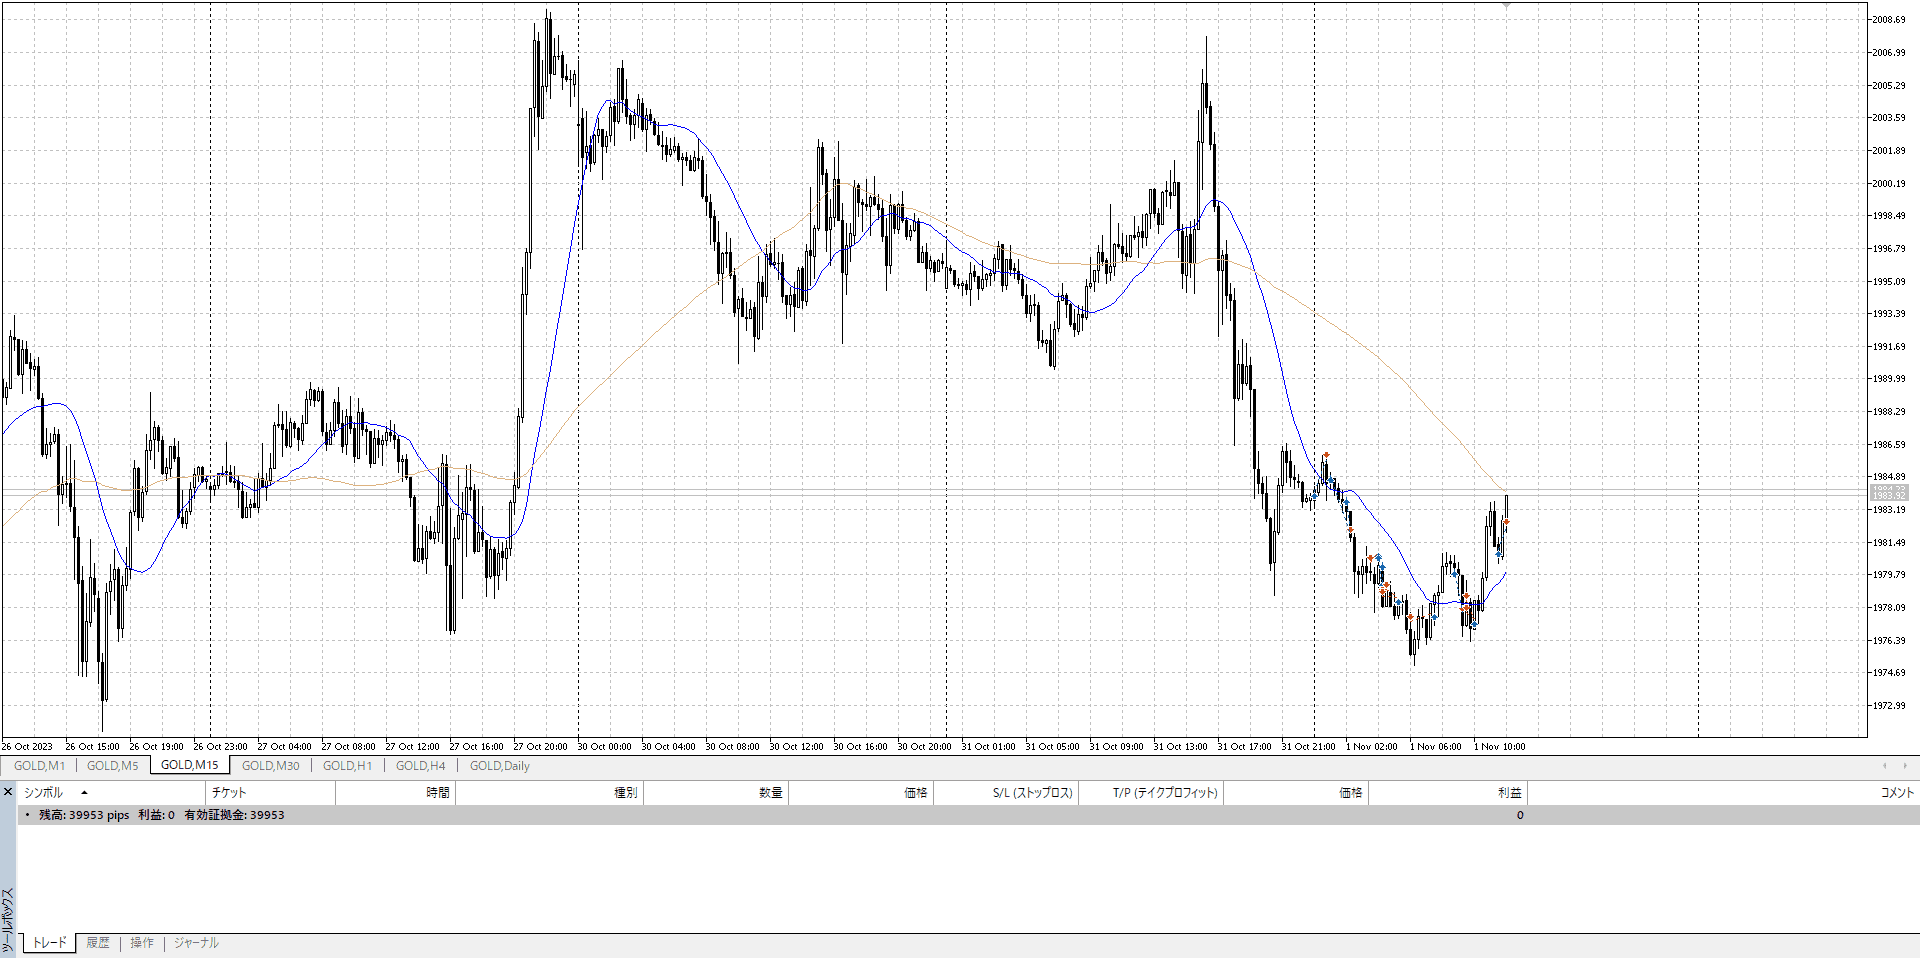
Task: Select the 残高 balance summary row
Action: coord(161,815)
